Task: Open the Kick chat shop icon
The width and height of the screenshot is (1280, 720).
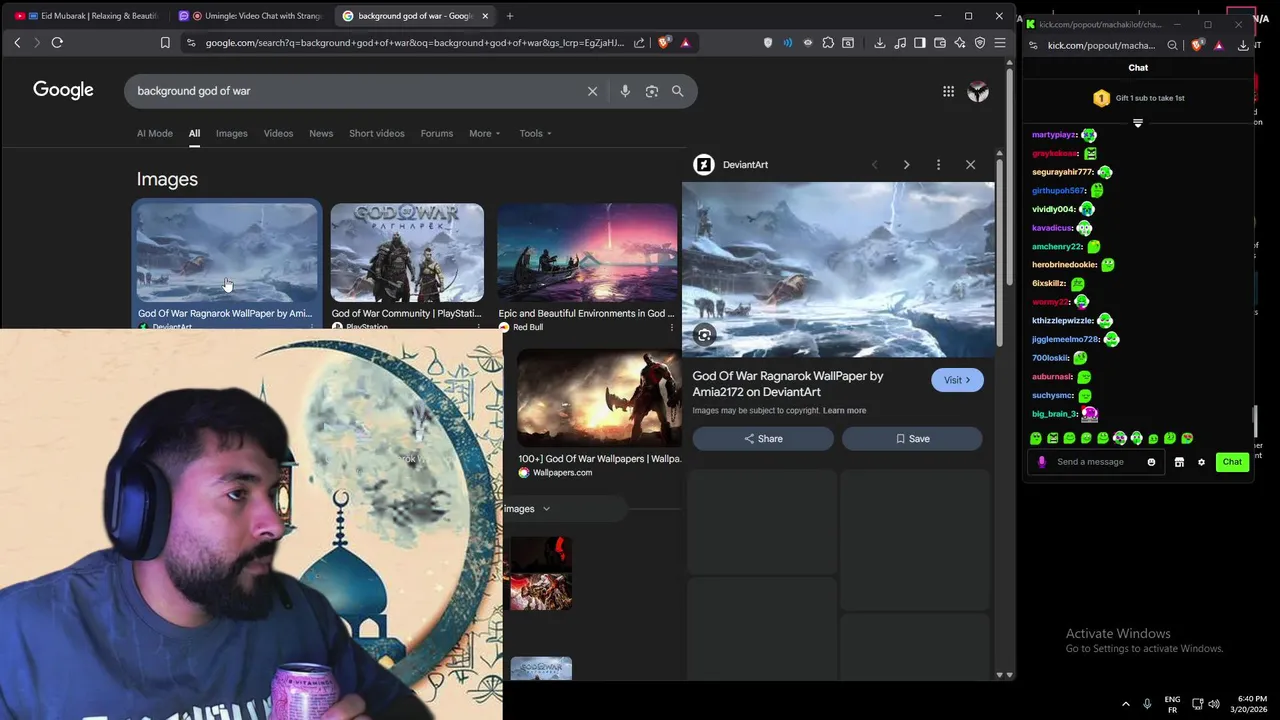Action: tap(1179, 462)
